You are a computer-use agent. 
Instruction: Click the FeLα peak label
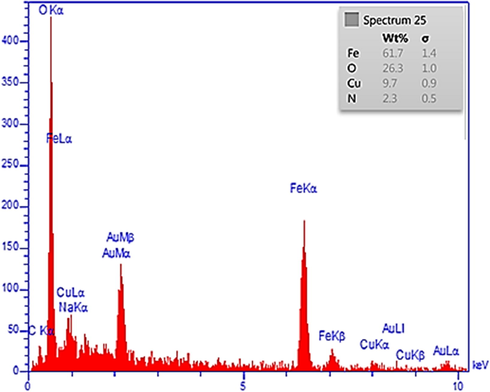(59, 138)
